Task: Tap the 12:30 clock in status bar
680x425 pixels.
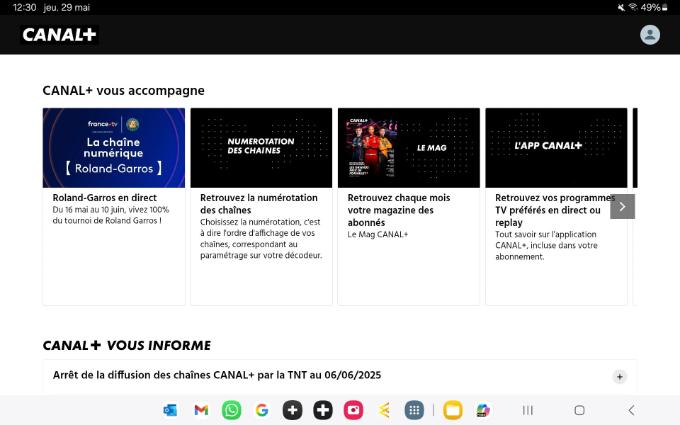Action: pos(25,7)
